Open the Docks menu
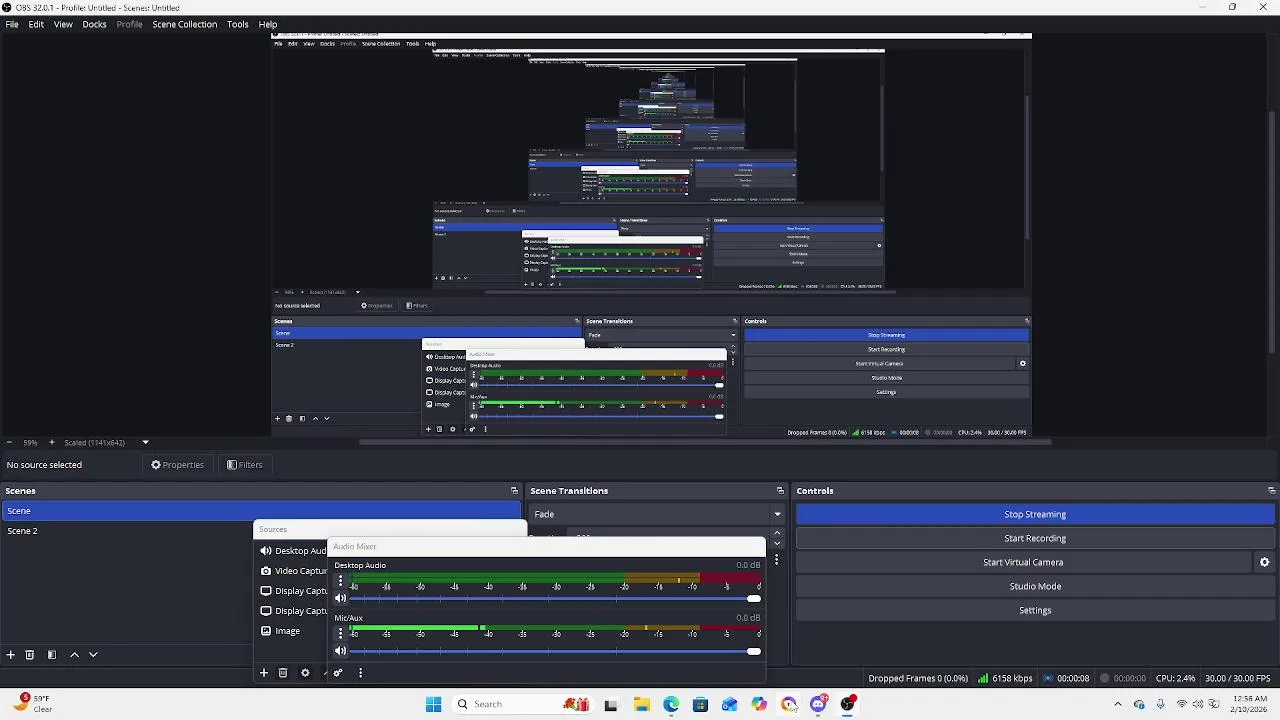This screenshot has width=1280, height=720. 94,24
